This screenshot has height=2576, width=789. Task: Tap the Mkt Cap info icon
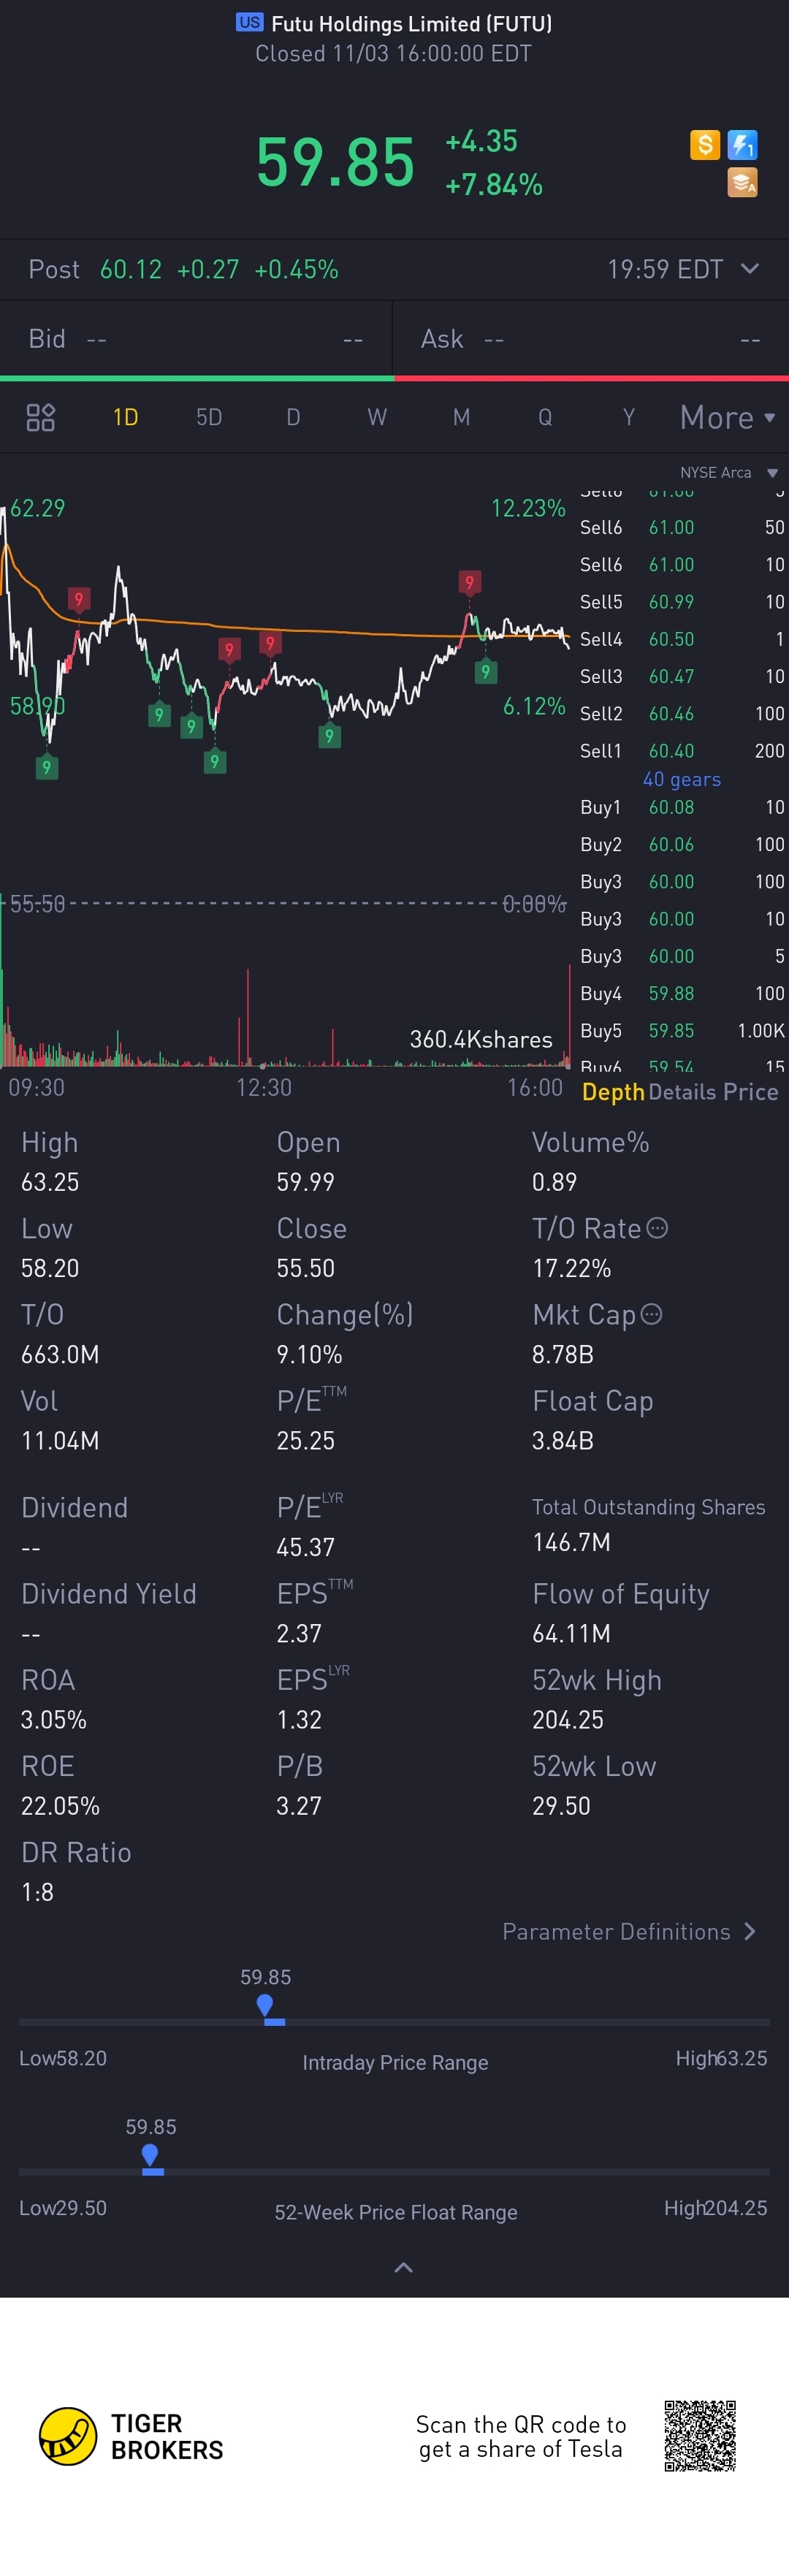tap(651, 1314)
